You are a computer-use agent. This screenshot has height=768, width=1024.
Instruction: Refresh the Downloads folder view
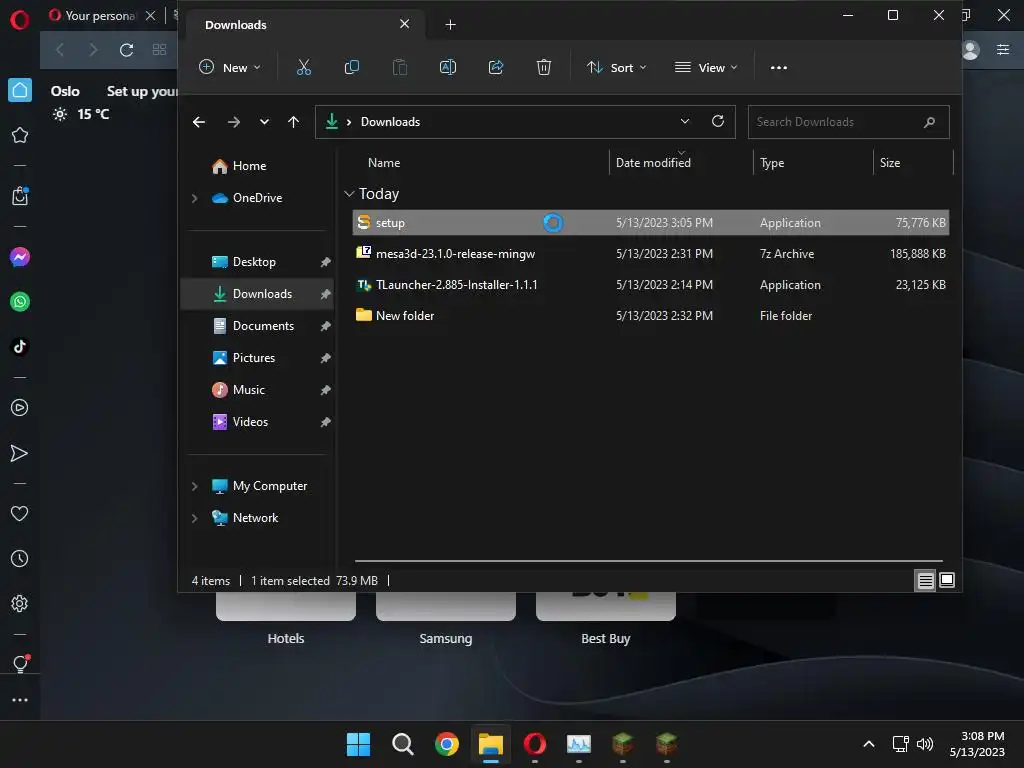[x=718, y=121]
